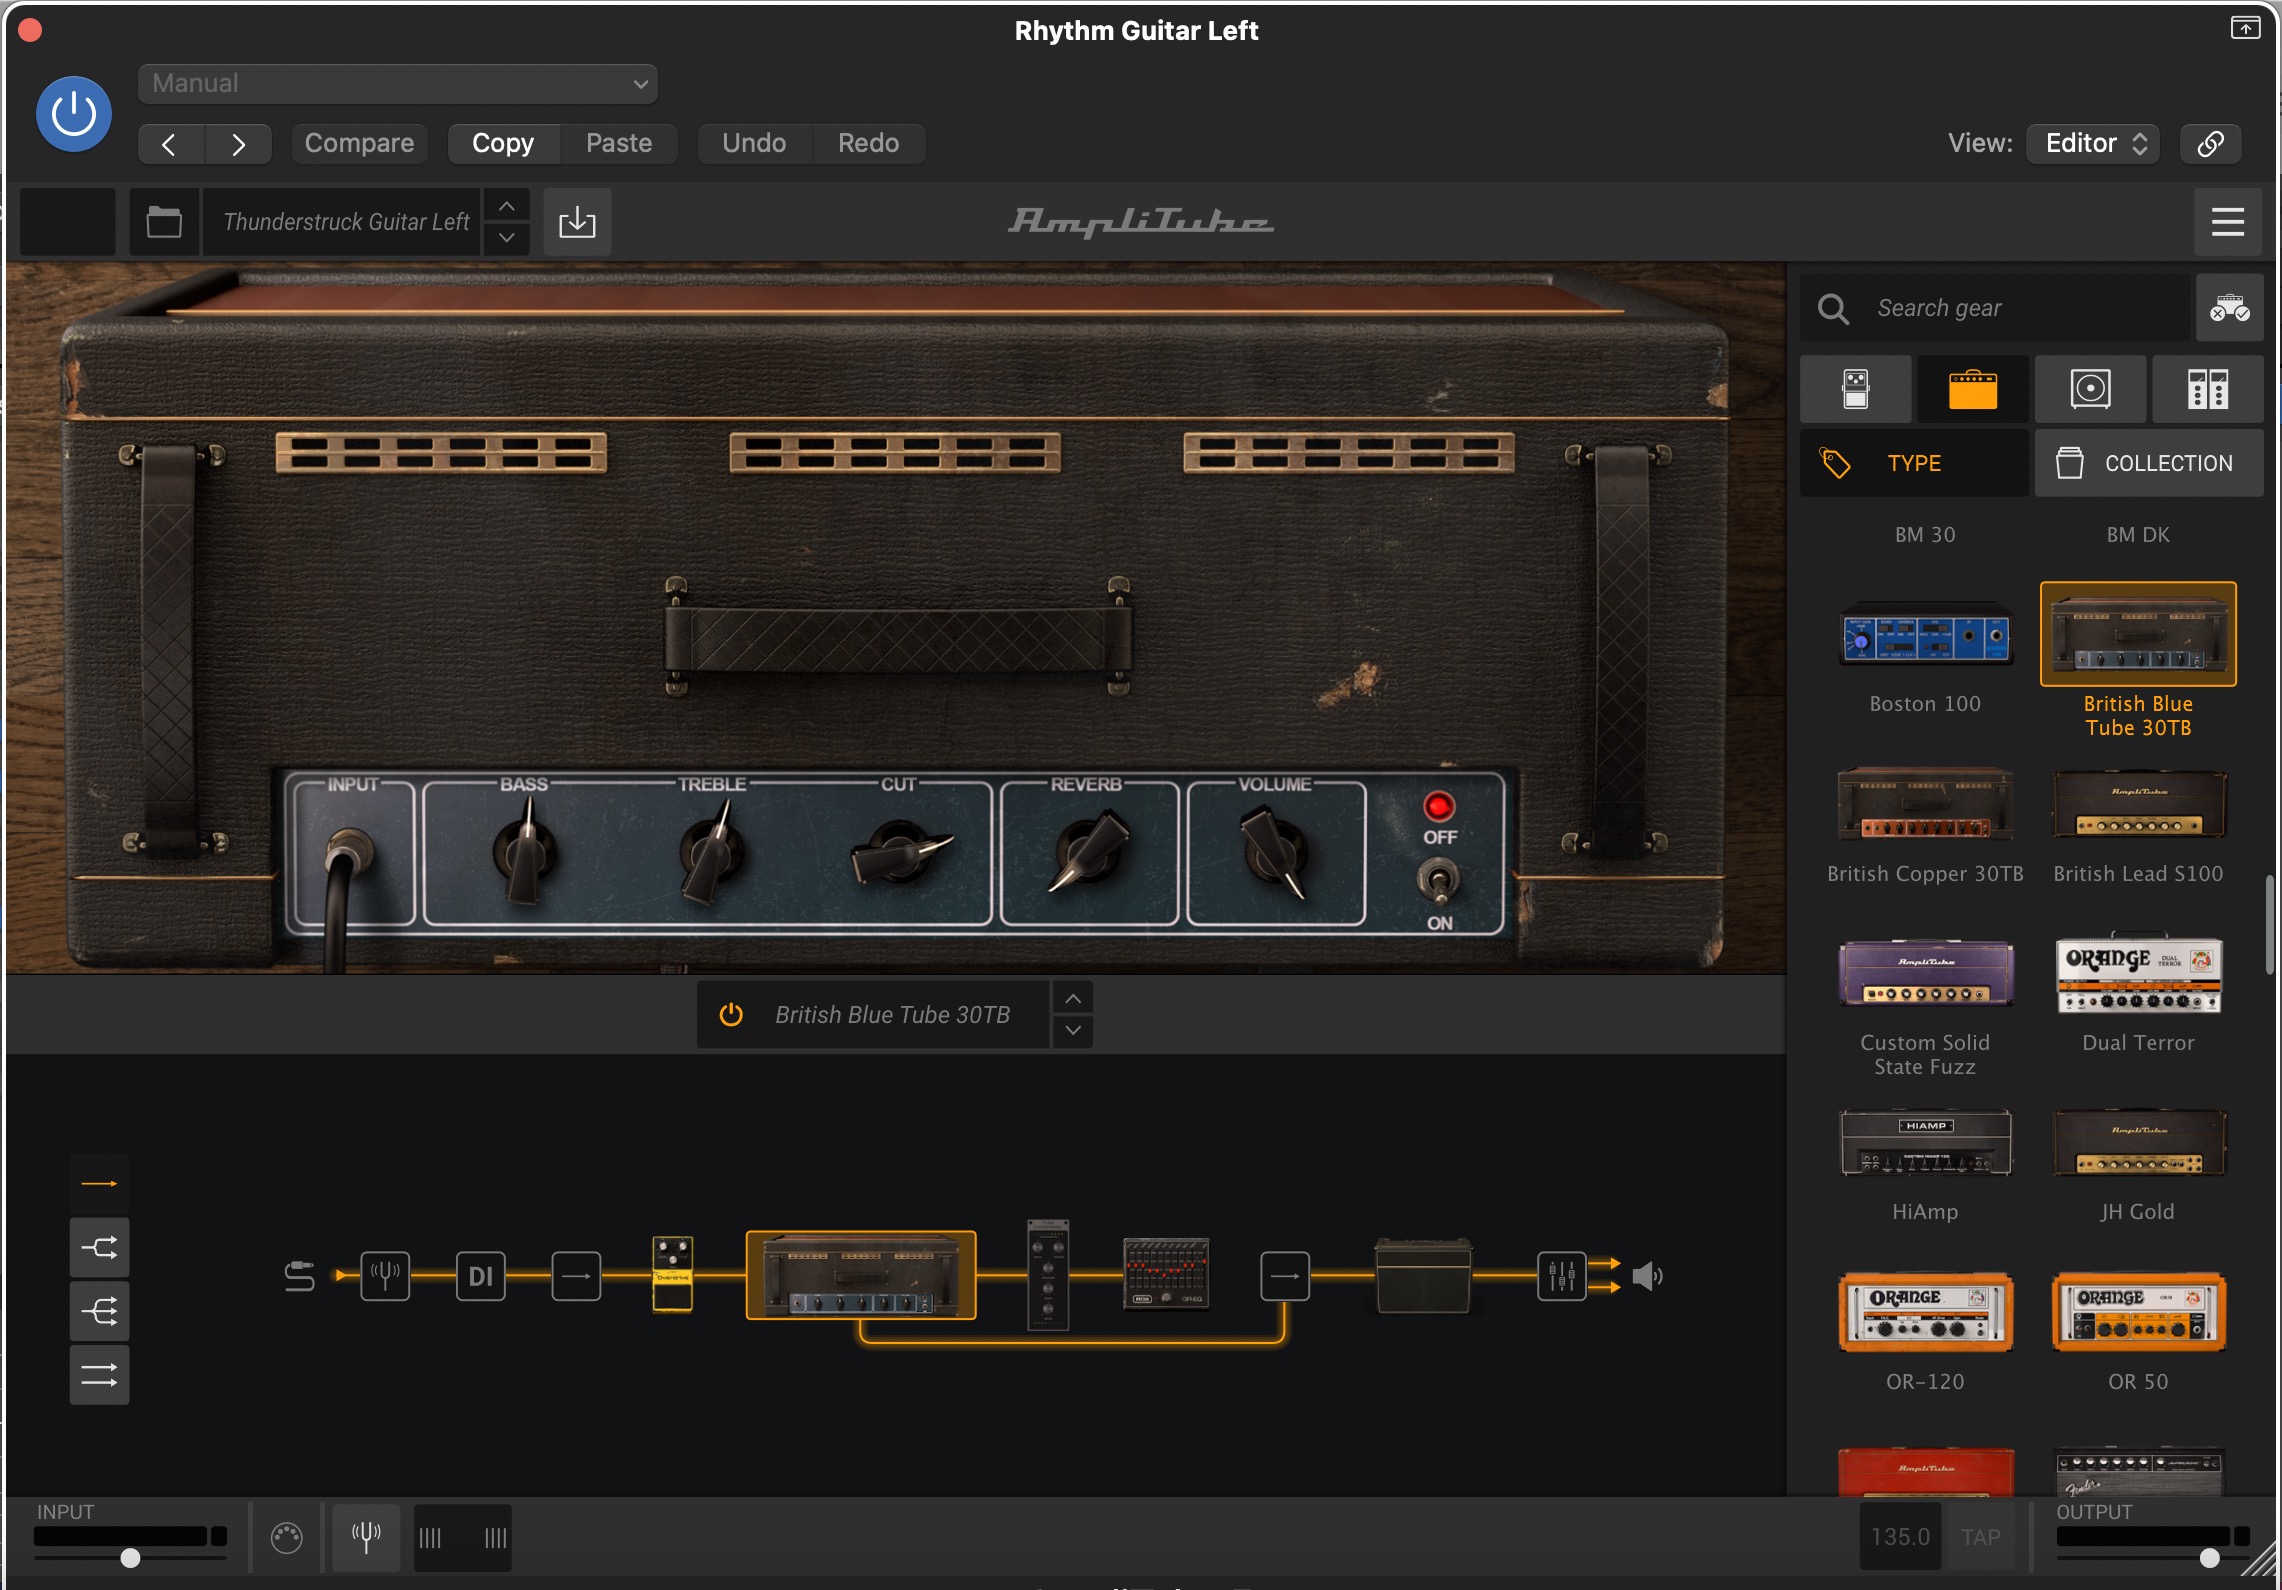This screenshot has height=1590, width=2282.
Task: Click the output speaker icon
Action: (1647, 1276)
